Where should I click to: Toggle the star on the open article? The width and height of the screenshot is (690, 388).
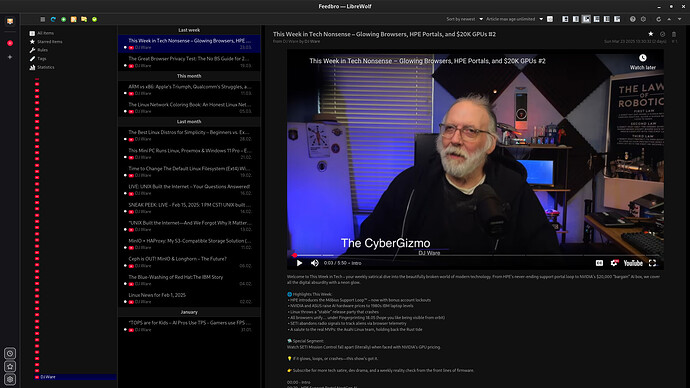click(x=650, y=34)
